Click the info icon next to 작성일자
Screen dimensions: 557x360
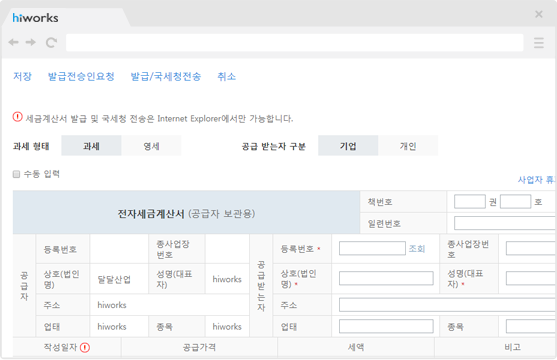pos(85,348)
